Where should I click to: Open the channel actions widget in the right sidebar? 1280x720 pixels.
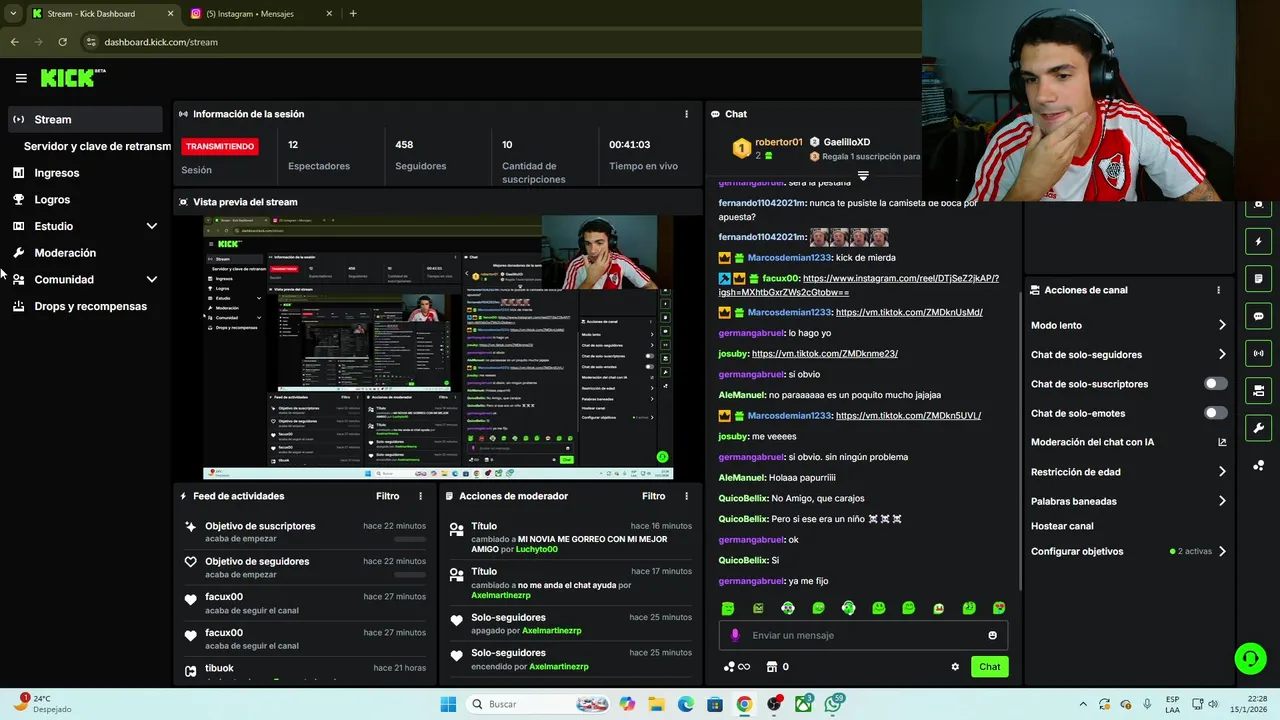(1258, 390)
